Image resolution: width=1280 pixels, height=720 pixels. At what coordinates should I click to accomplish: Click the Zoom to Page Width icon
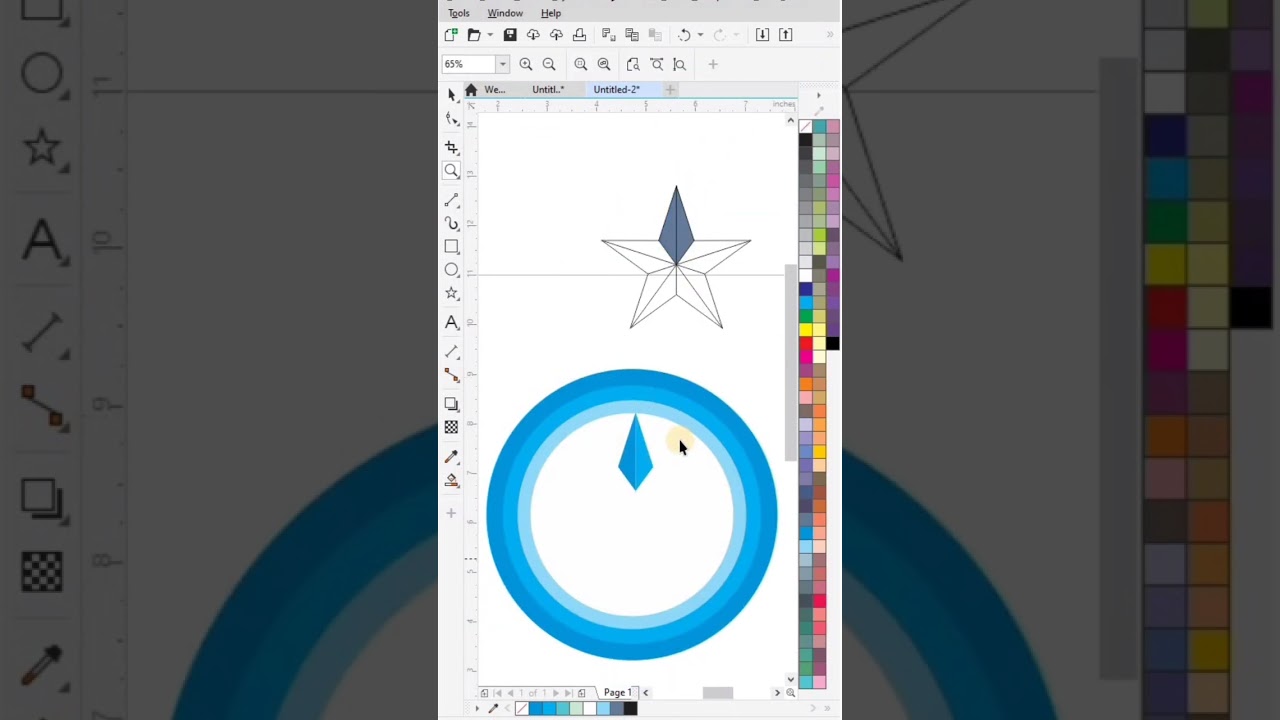pyautogui.click(x=656, y=64)
